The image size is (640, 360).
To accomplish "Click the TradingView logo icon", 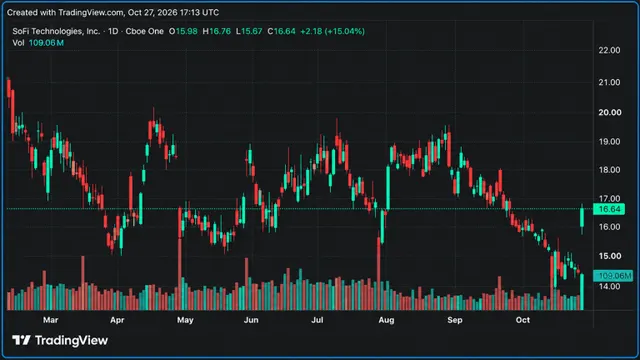I will [x=21, y=340].
